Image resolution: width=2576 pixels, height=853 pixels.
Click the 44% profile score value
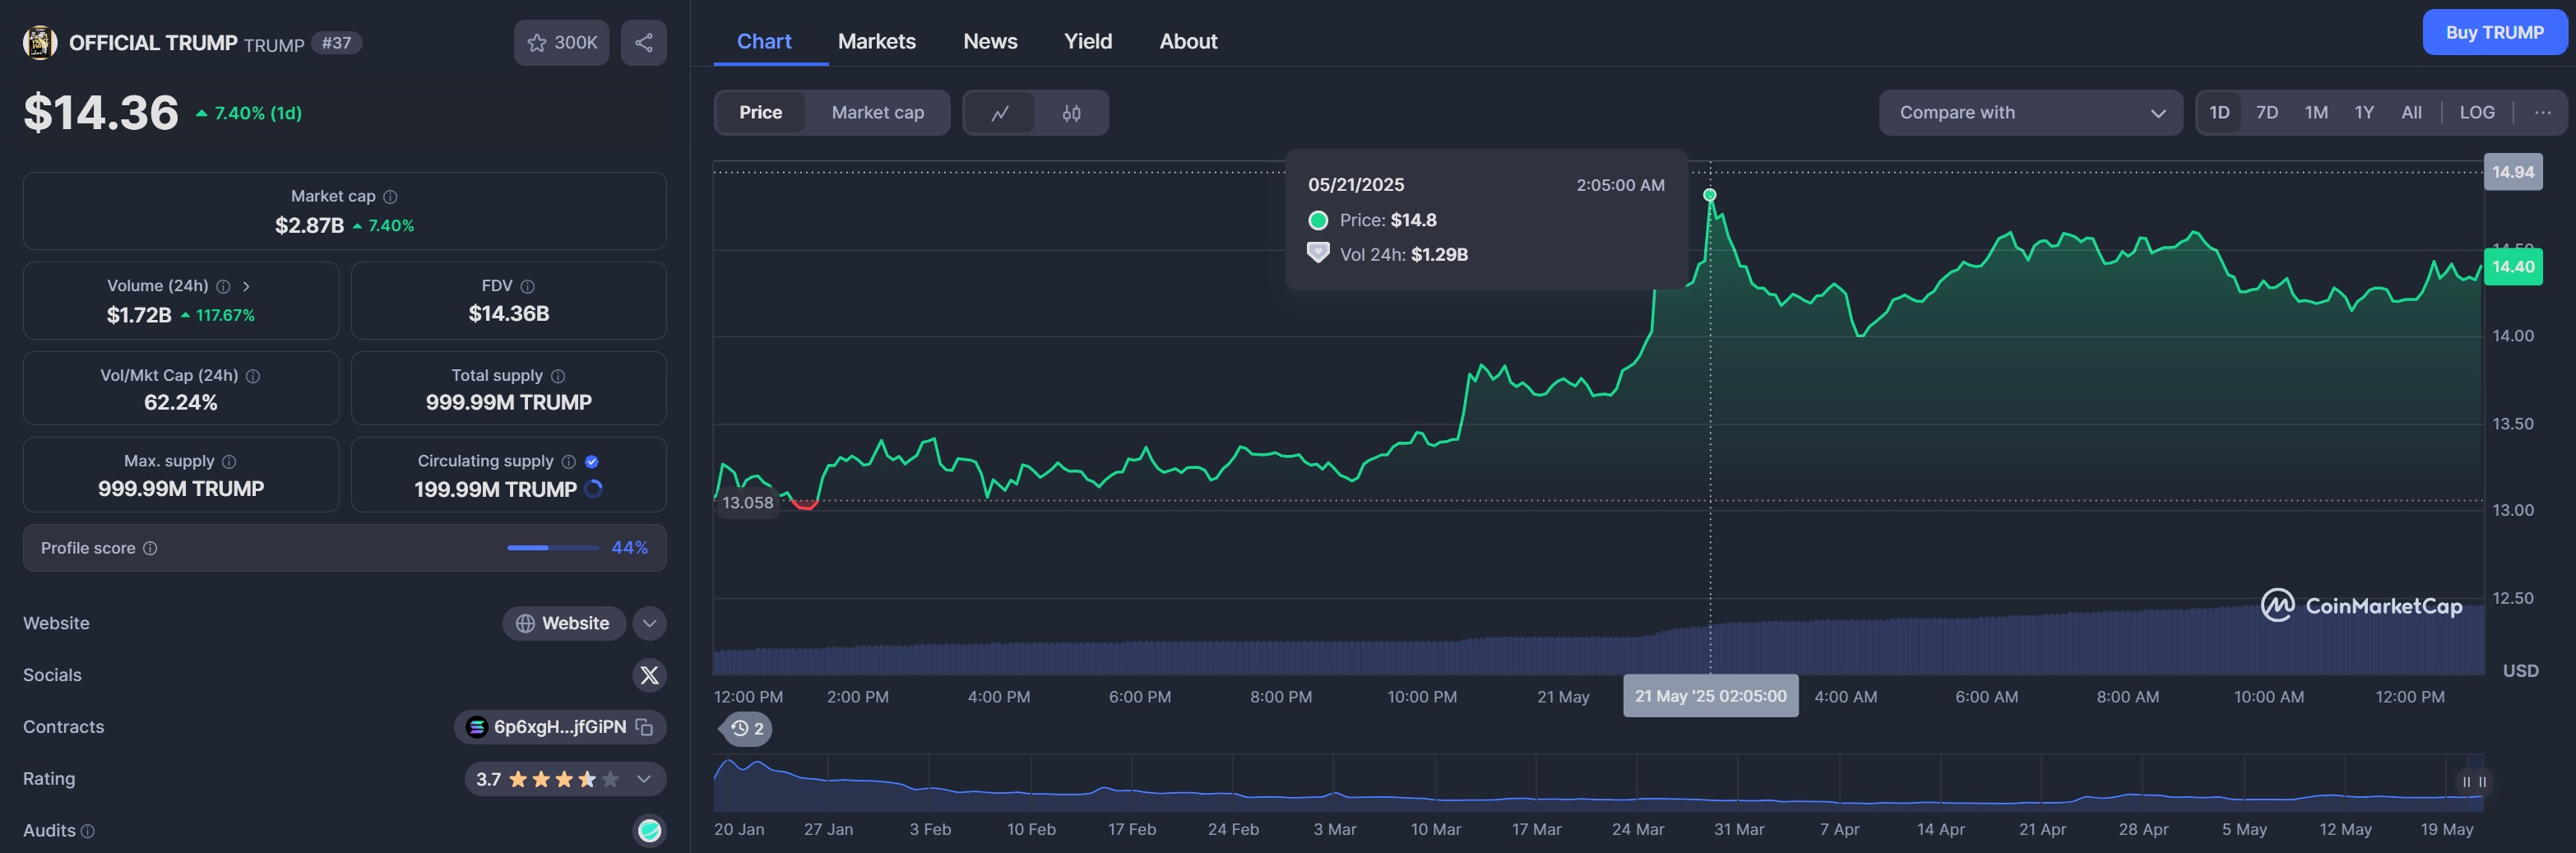coord(629,548)
